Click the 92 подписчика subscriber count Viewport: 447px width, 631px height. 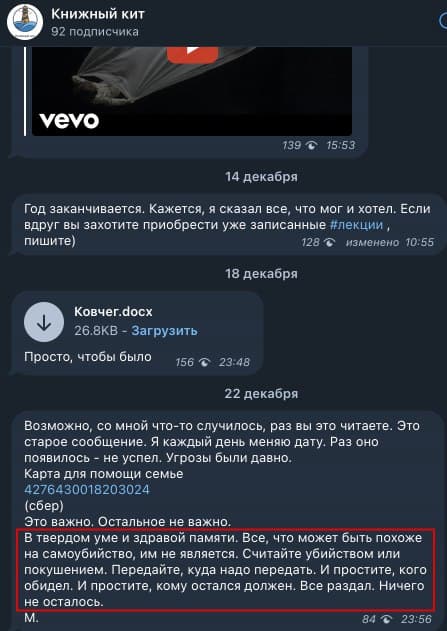click(x=95, y=32)
